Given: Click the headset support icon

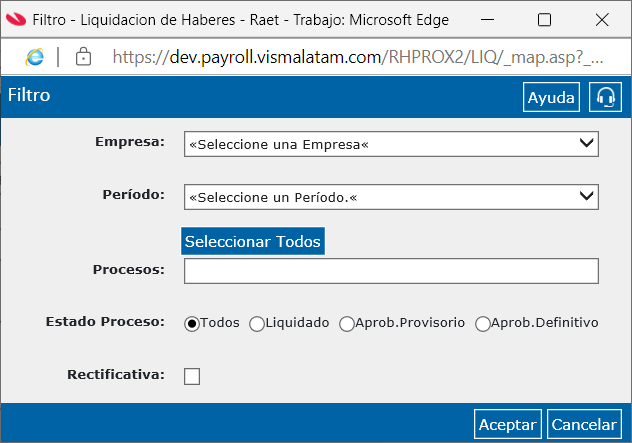Looking at the screenshot, I should (605, 97).
